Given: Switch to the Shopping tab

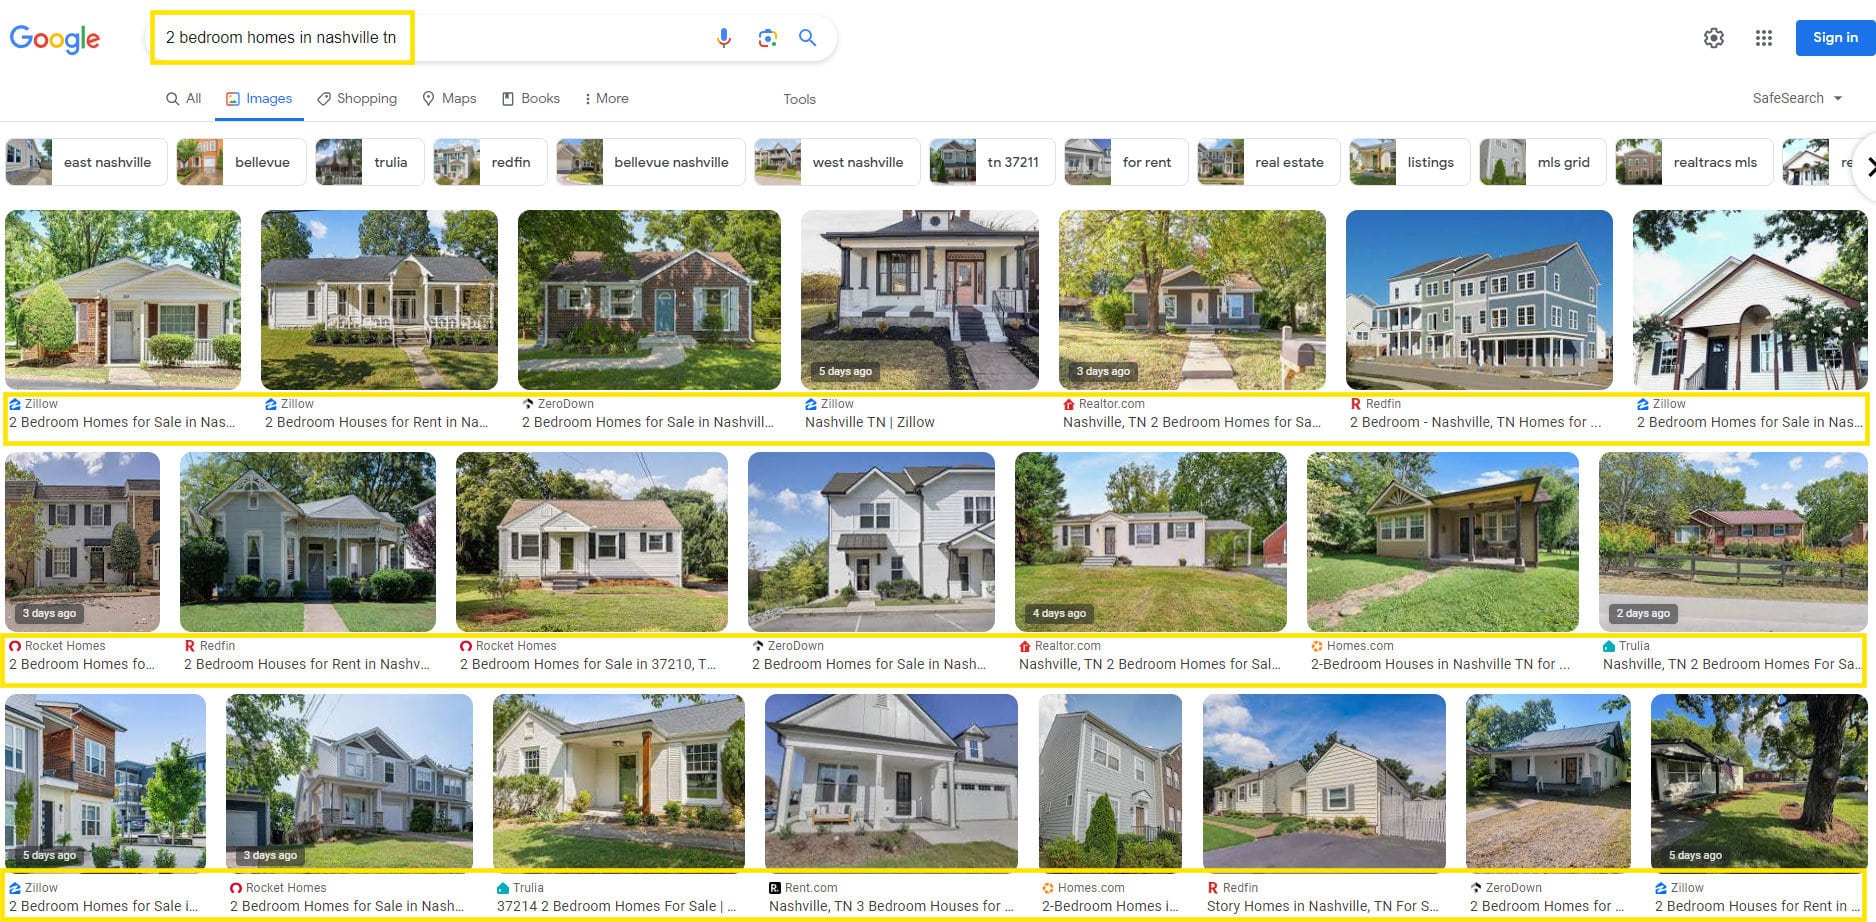Looking at the screenshot, I should [357, 98].
